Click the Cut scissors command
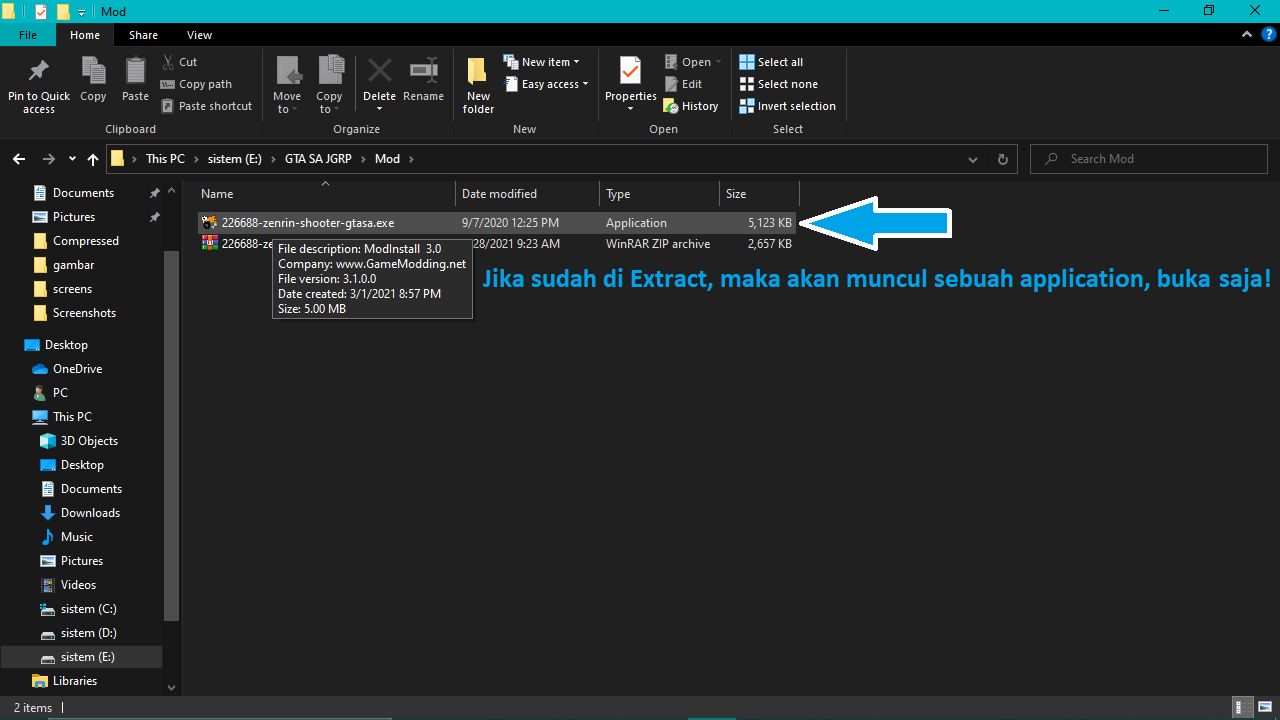The width and height of the screenshot is (1280, 720). [x=179, y=62]
